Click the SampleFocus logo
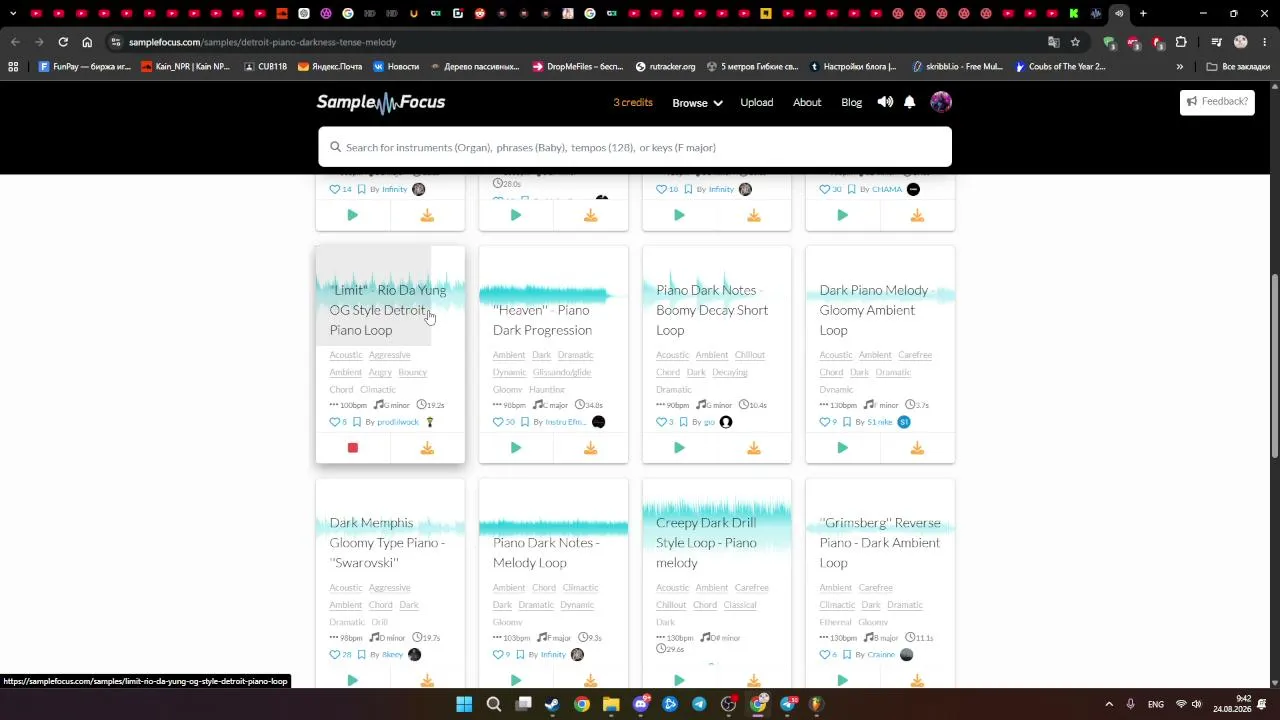 (x=381, y=102)
